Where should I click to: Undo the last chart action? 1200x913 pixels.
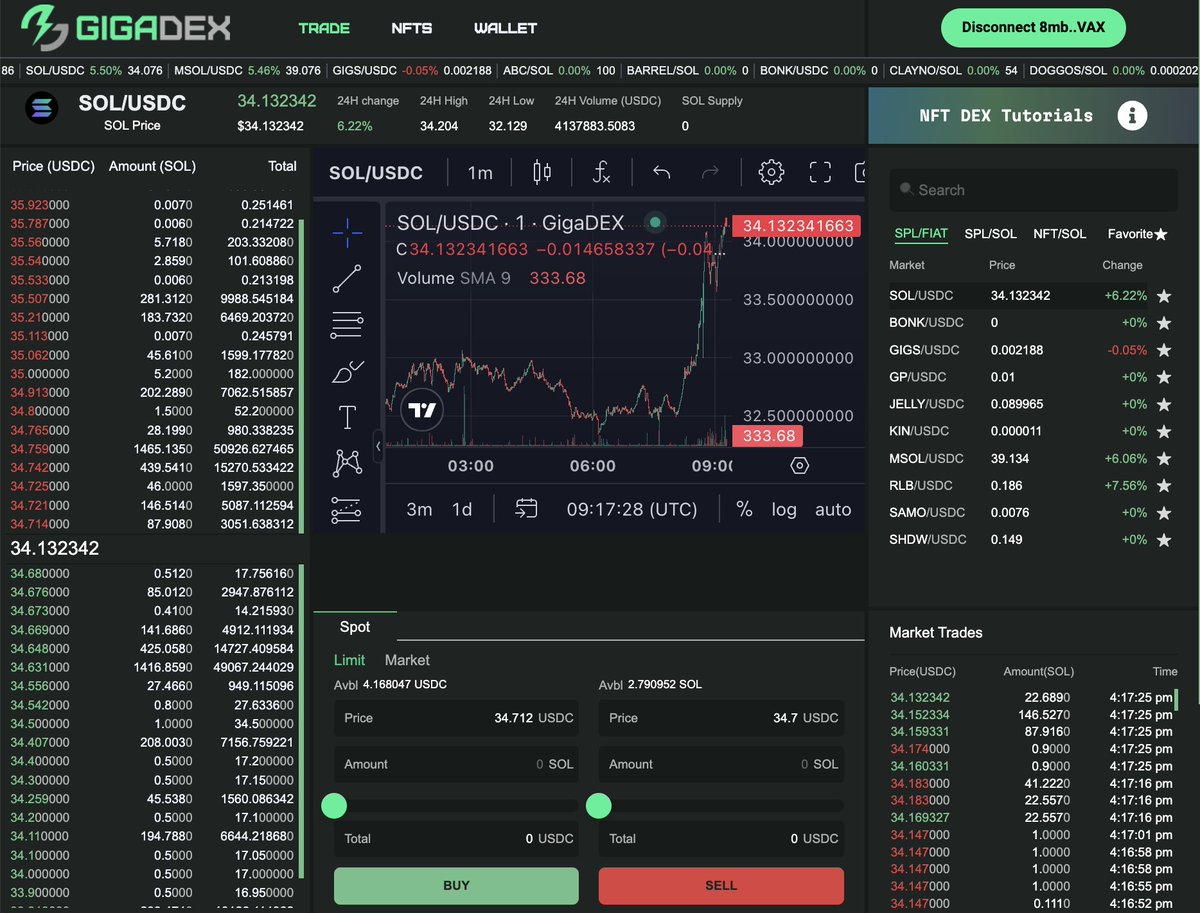click(659, 171)
